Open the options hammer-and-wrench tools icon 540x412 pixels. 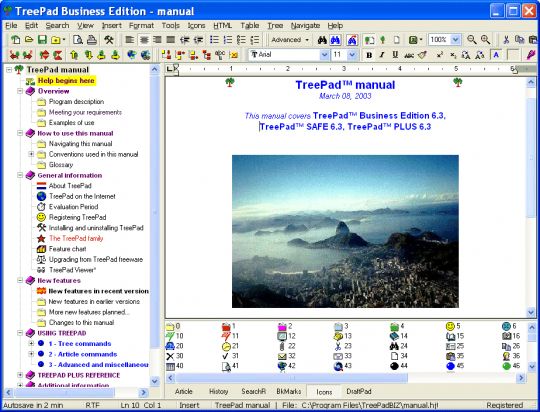click(x=109, y=40)
